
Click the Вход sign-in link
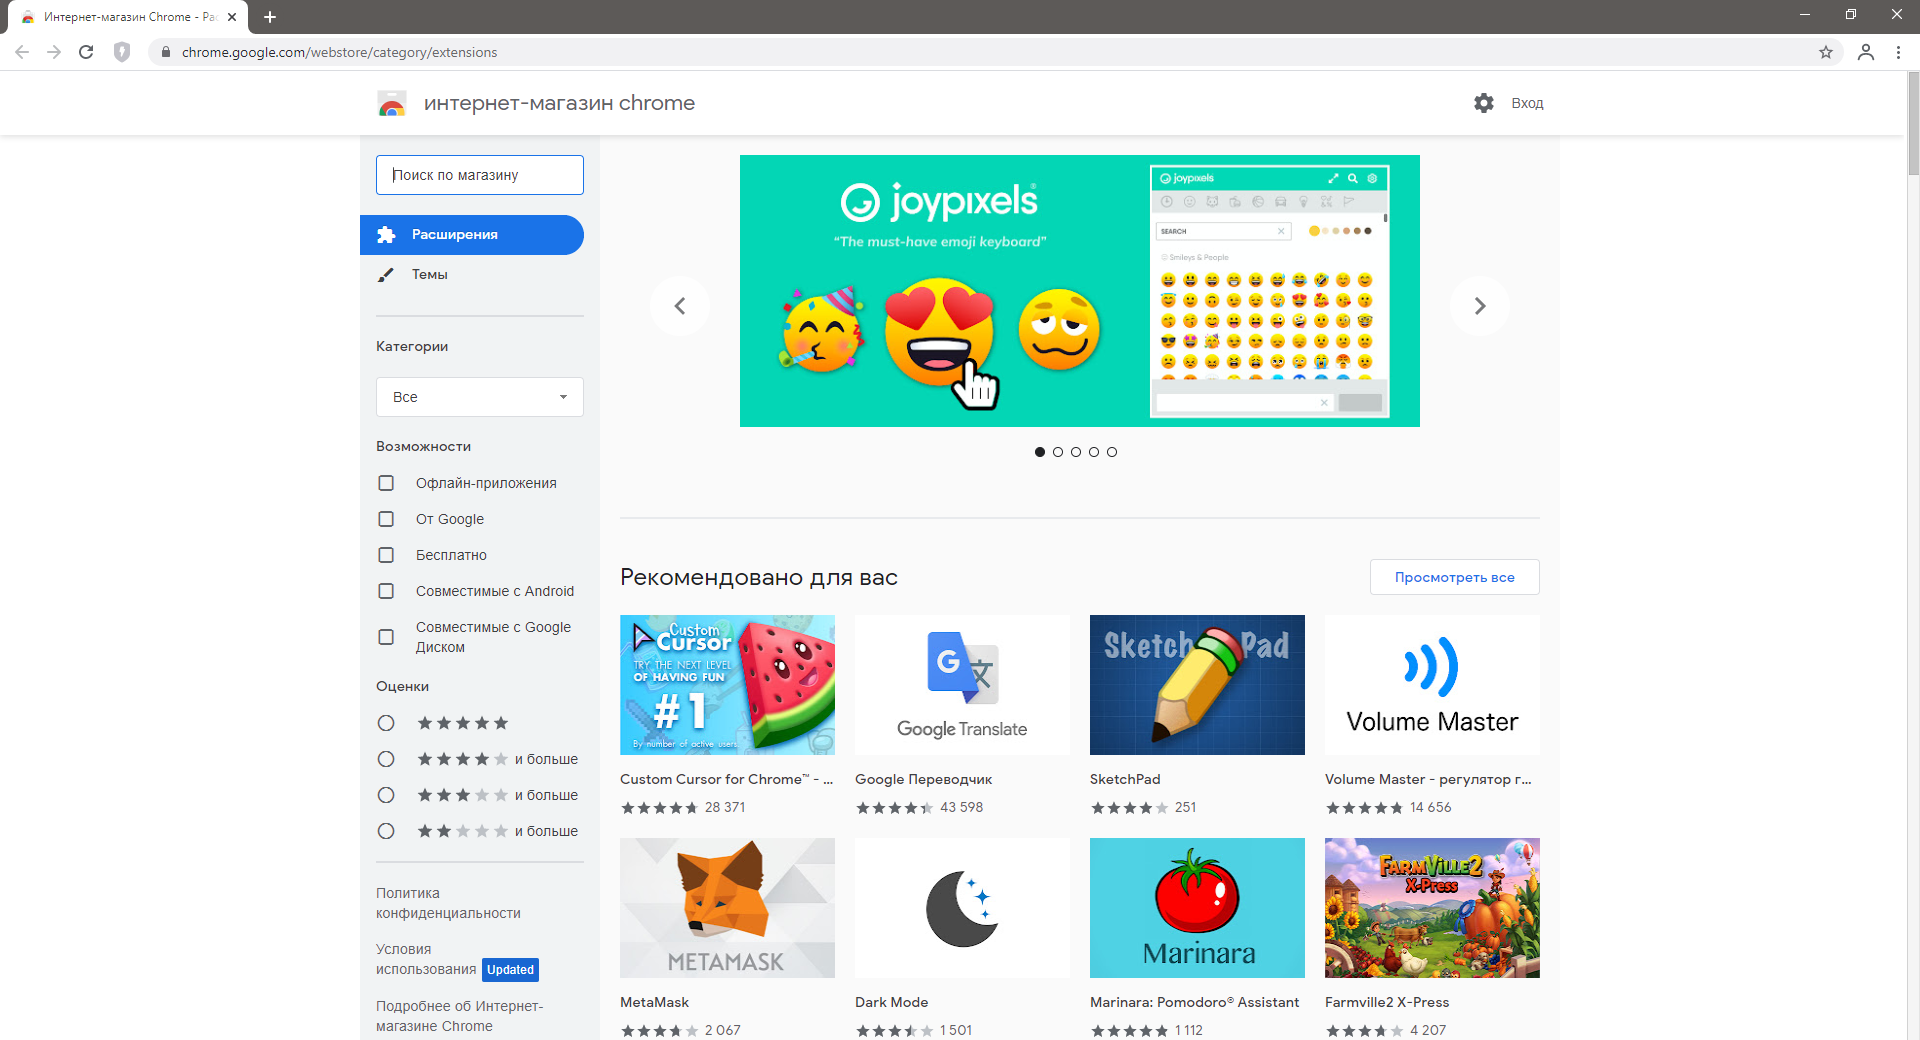click(x=1527, y=103)
